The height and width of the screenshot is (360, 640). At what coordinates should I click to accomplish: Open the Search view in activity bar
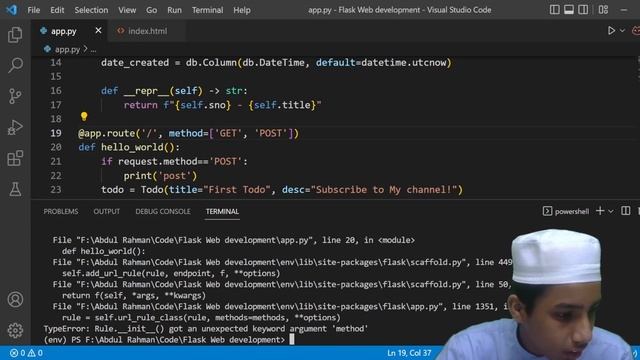pos(15,65)
